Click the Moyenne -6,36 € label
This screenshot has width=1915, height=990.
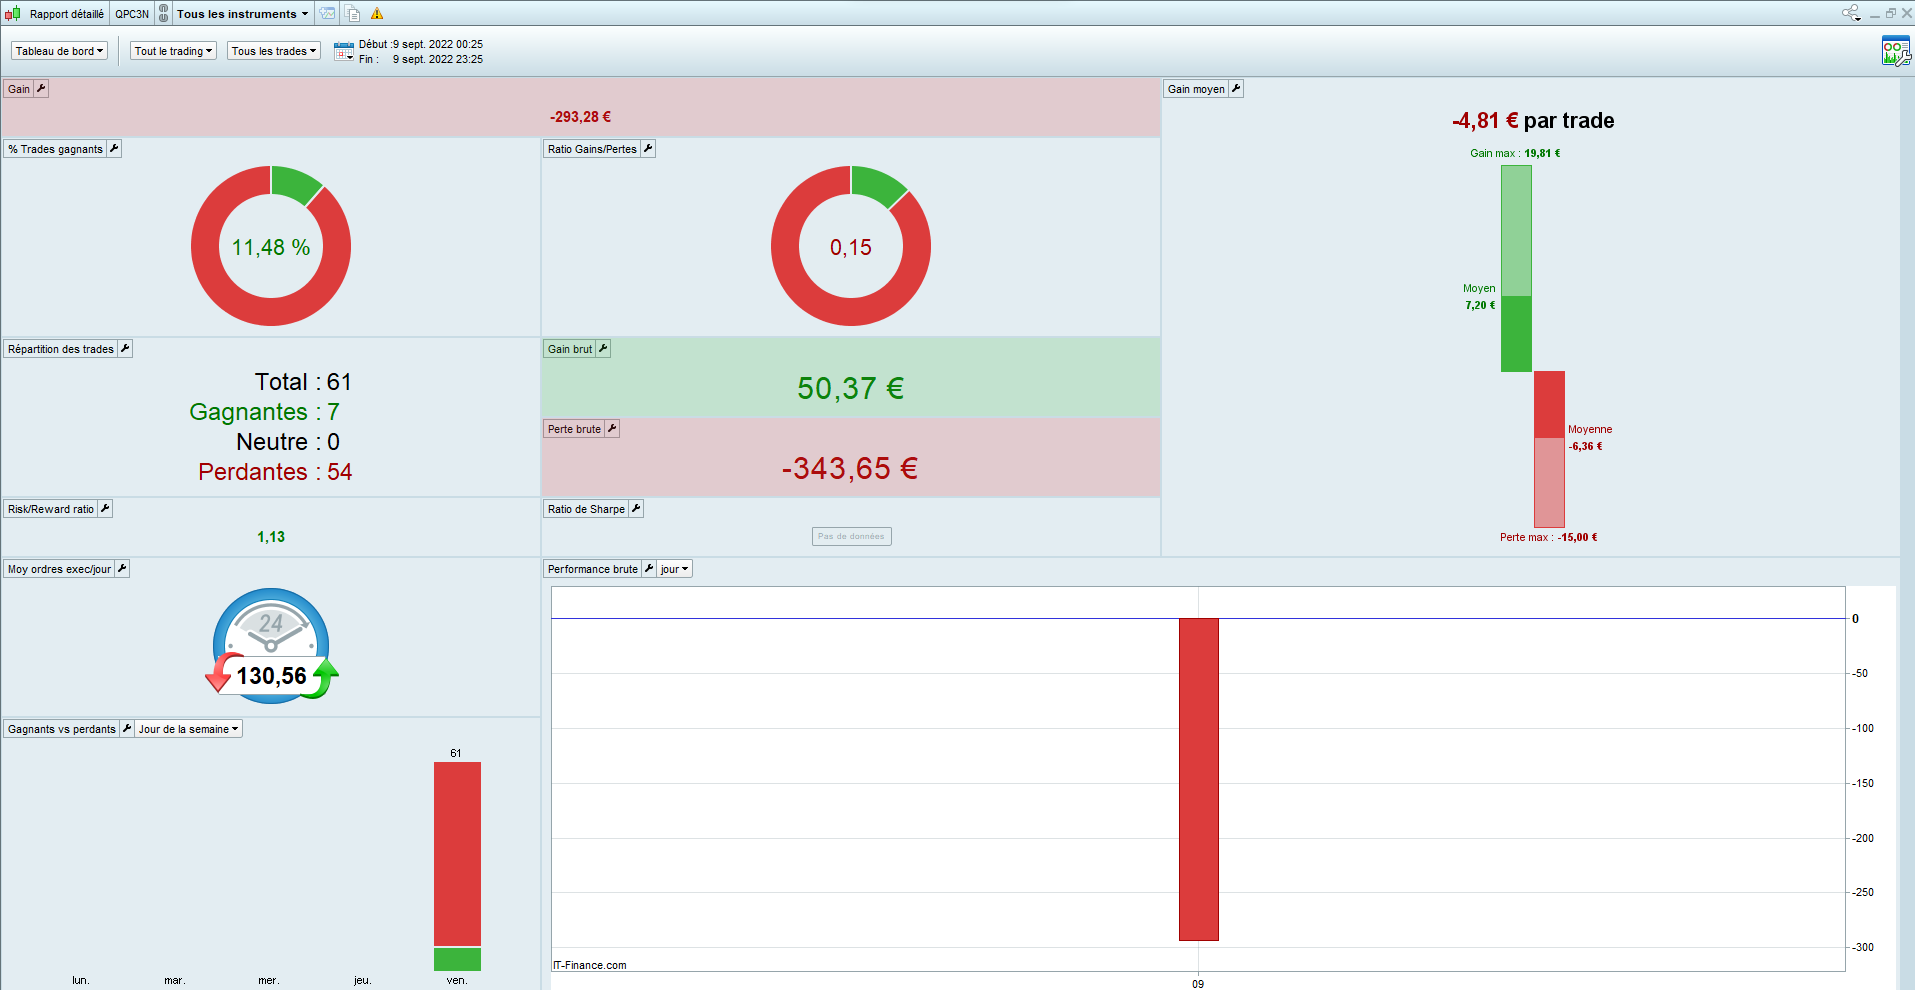[1590, 438]
